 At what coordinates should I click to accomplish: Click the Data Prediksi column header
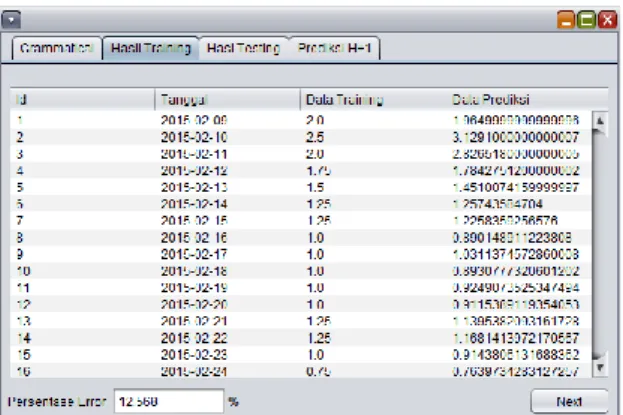(x=528, y=99)
